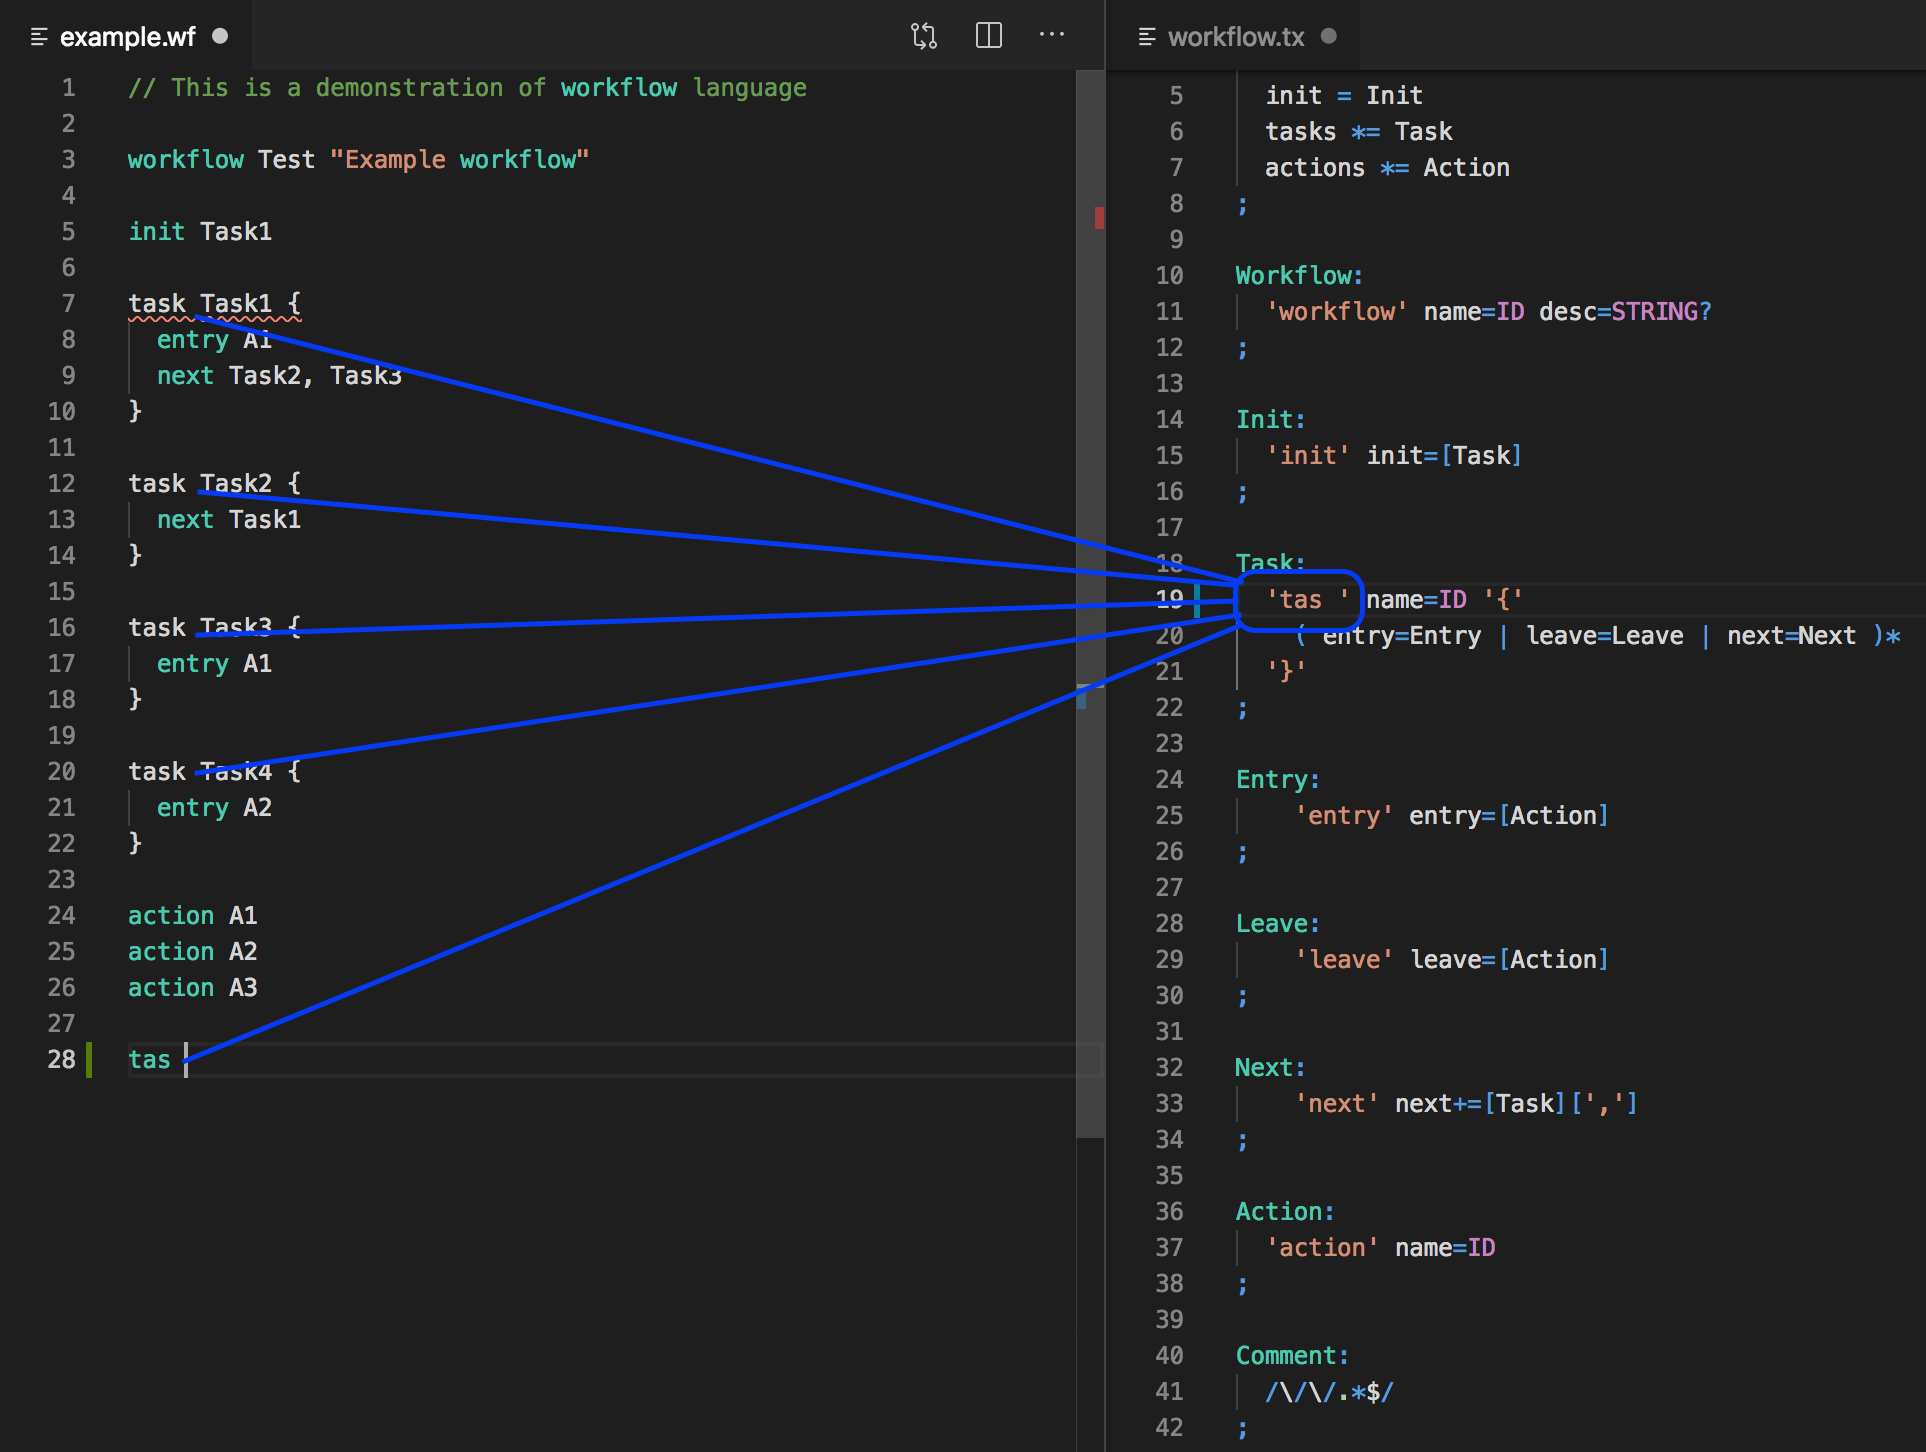Image resolution: width=1926 pixels, height=1452 pixels.
Task: Place cursor on 'tas' text at line 28
Action: (149, 1059)
